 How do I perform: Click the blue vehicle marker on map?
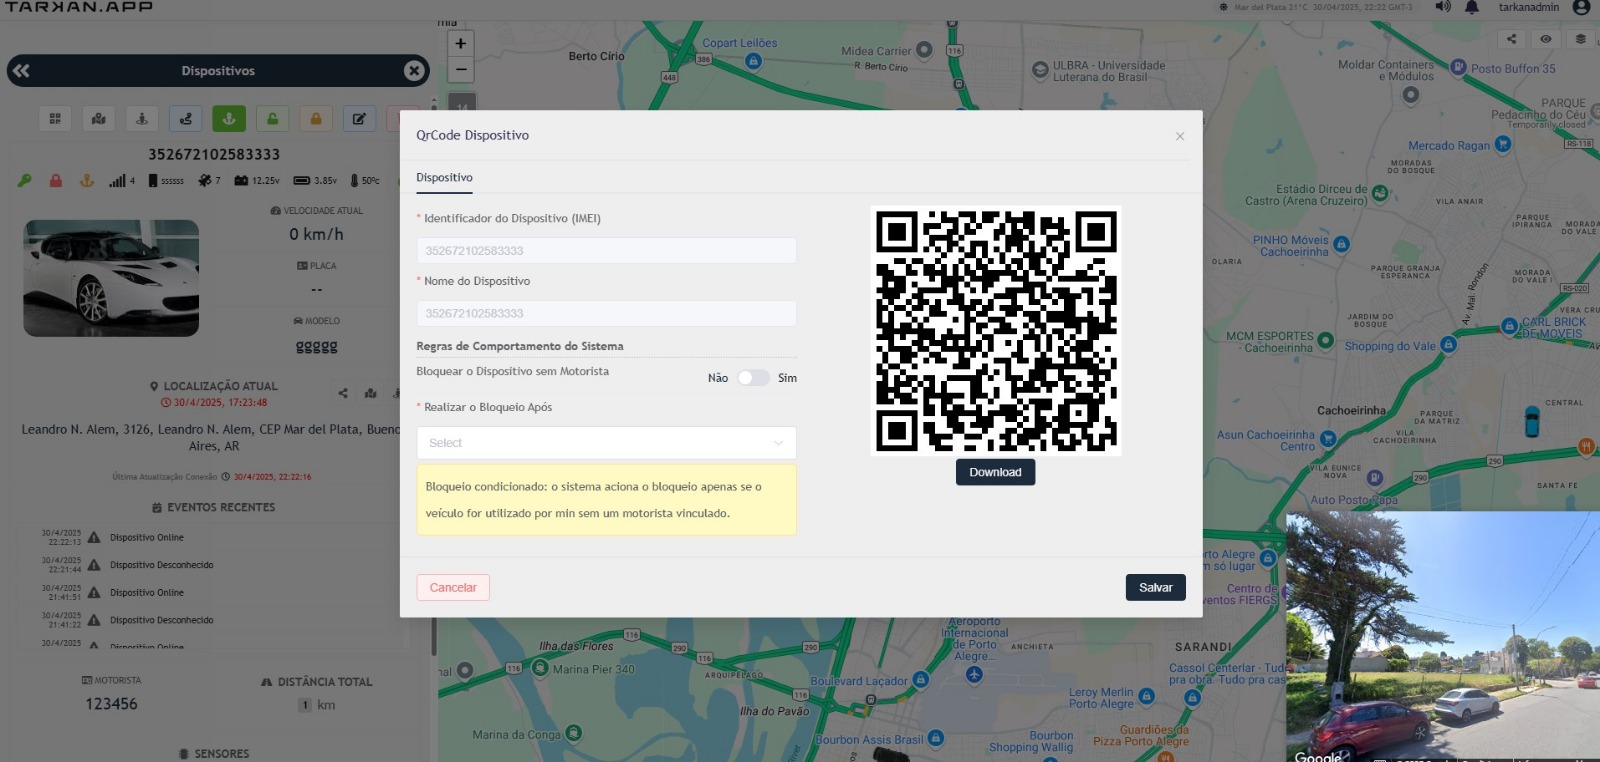[x=1531, y=421]
